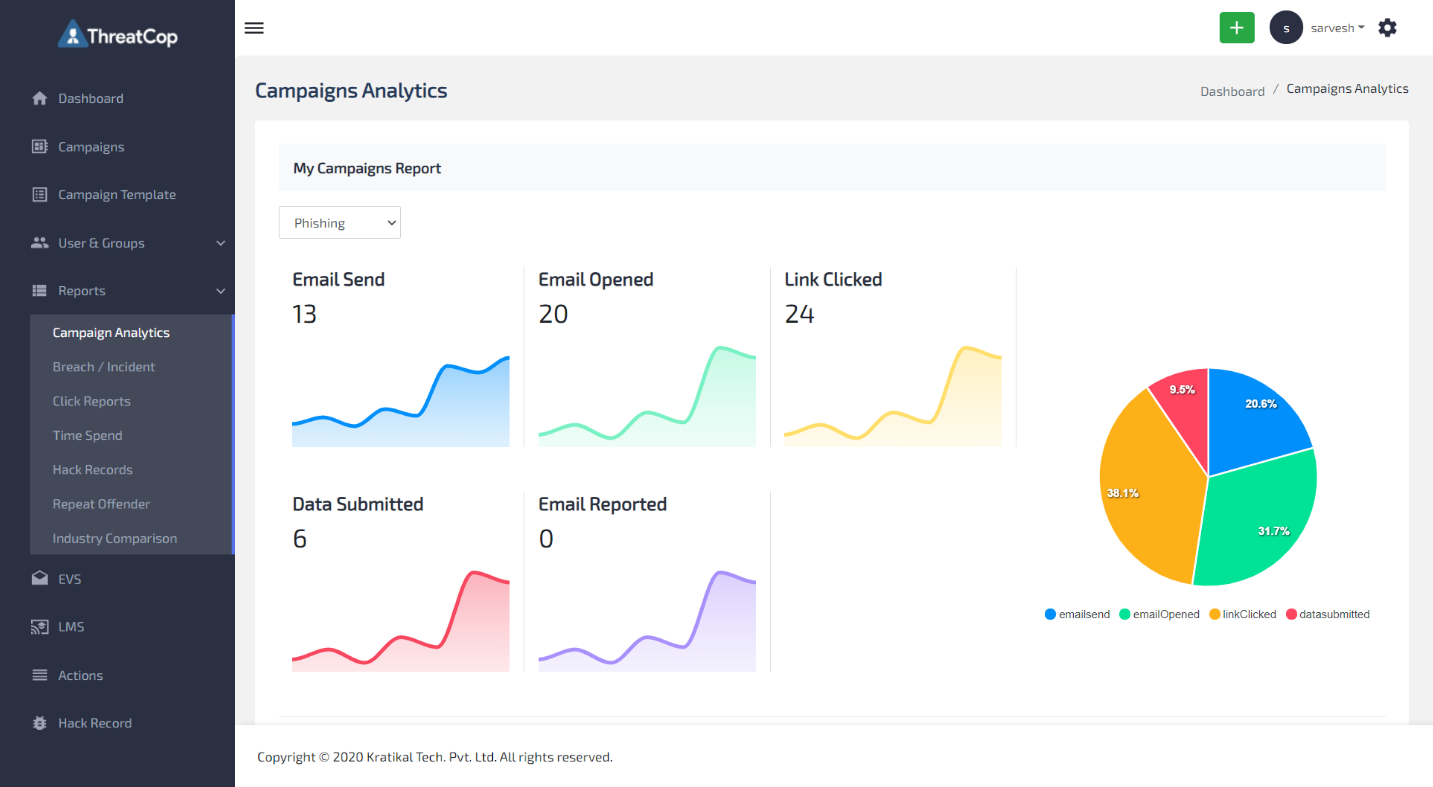1433x787 pixels.
Task: Click the Hack Record bug icon
Action: [x=40, y=723]
